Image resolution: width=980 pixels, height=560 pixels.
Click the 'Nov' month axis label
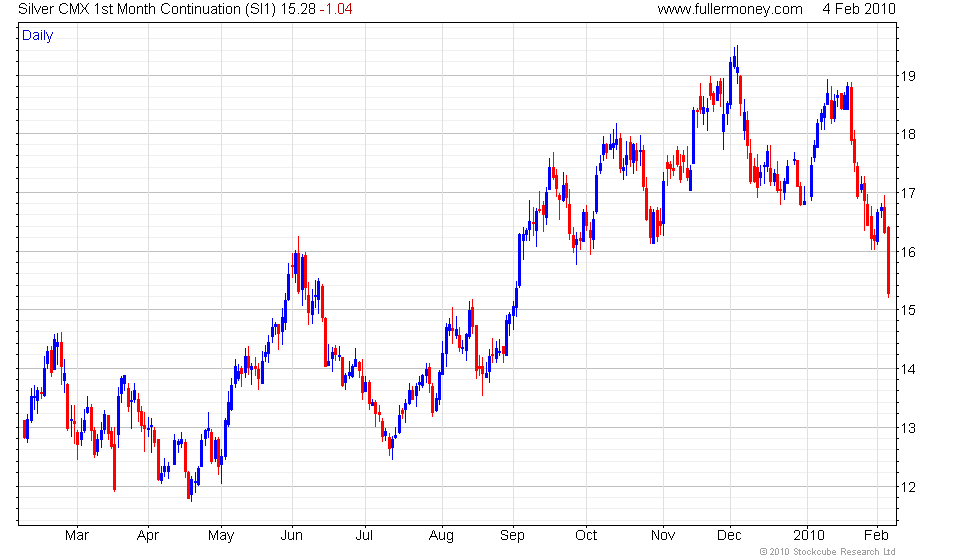click(663, 536)
